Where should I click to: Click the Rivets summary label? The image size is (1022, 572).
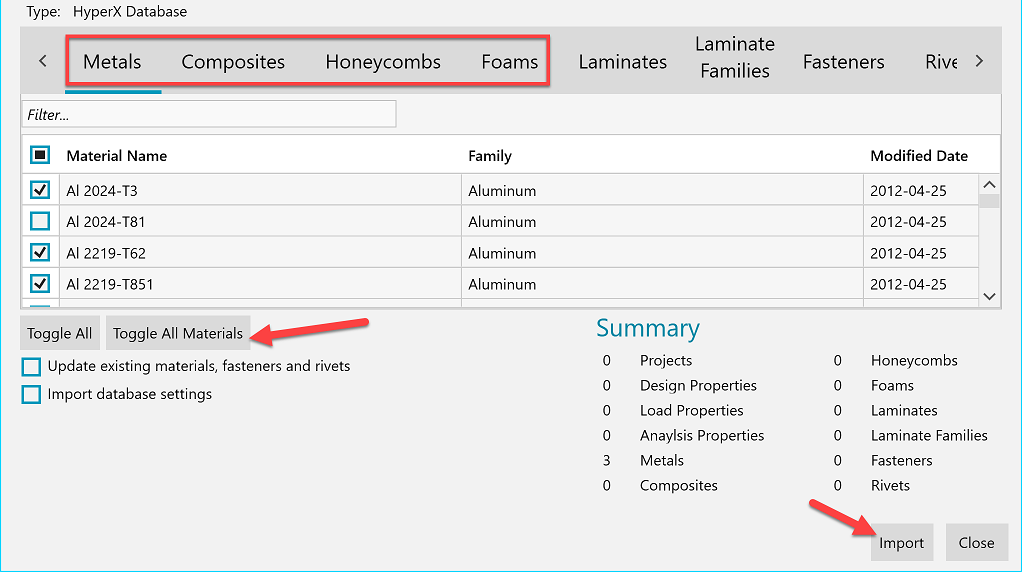(890, 485)
